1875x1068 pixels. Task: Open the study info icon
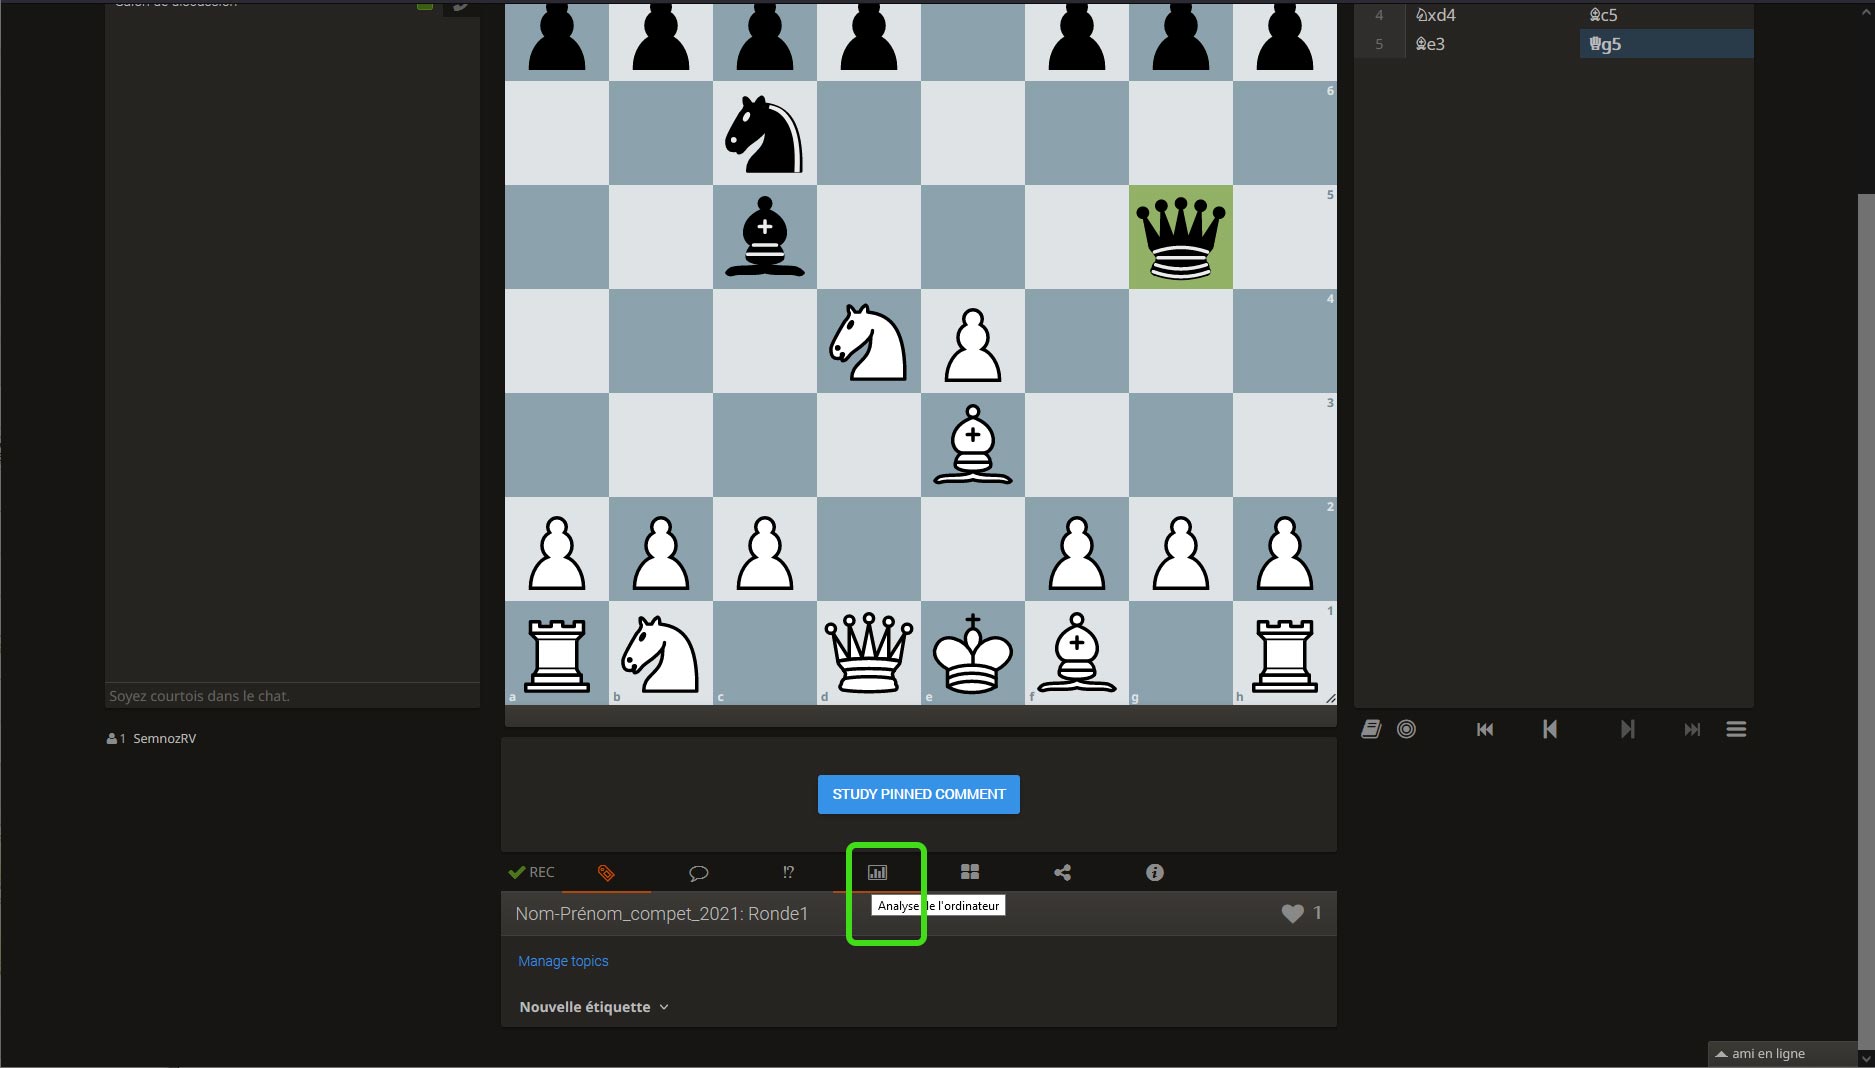1154,873
